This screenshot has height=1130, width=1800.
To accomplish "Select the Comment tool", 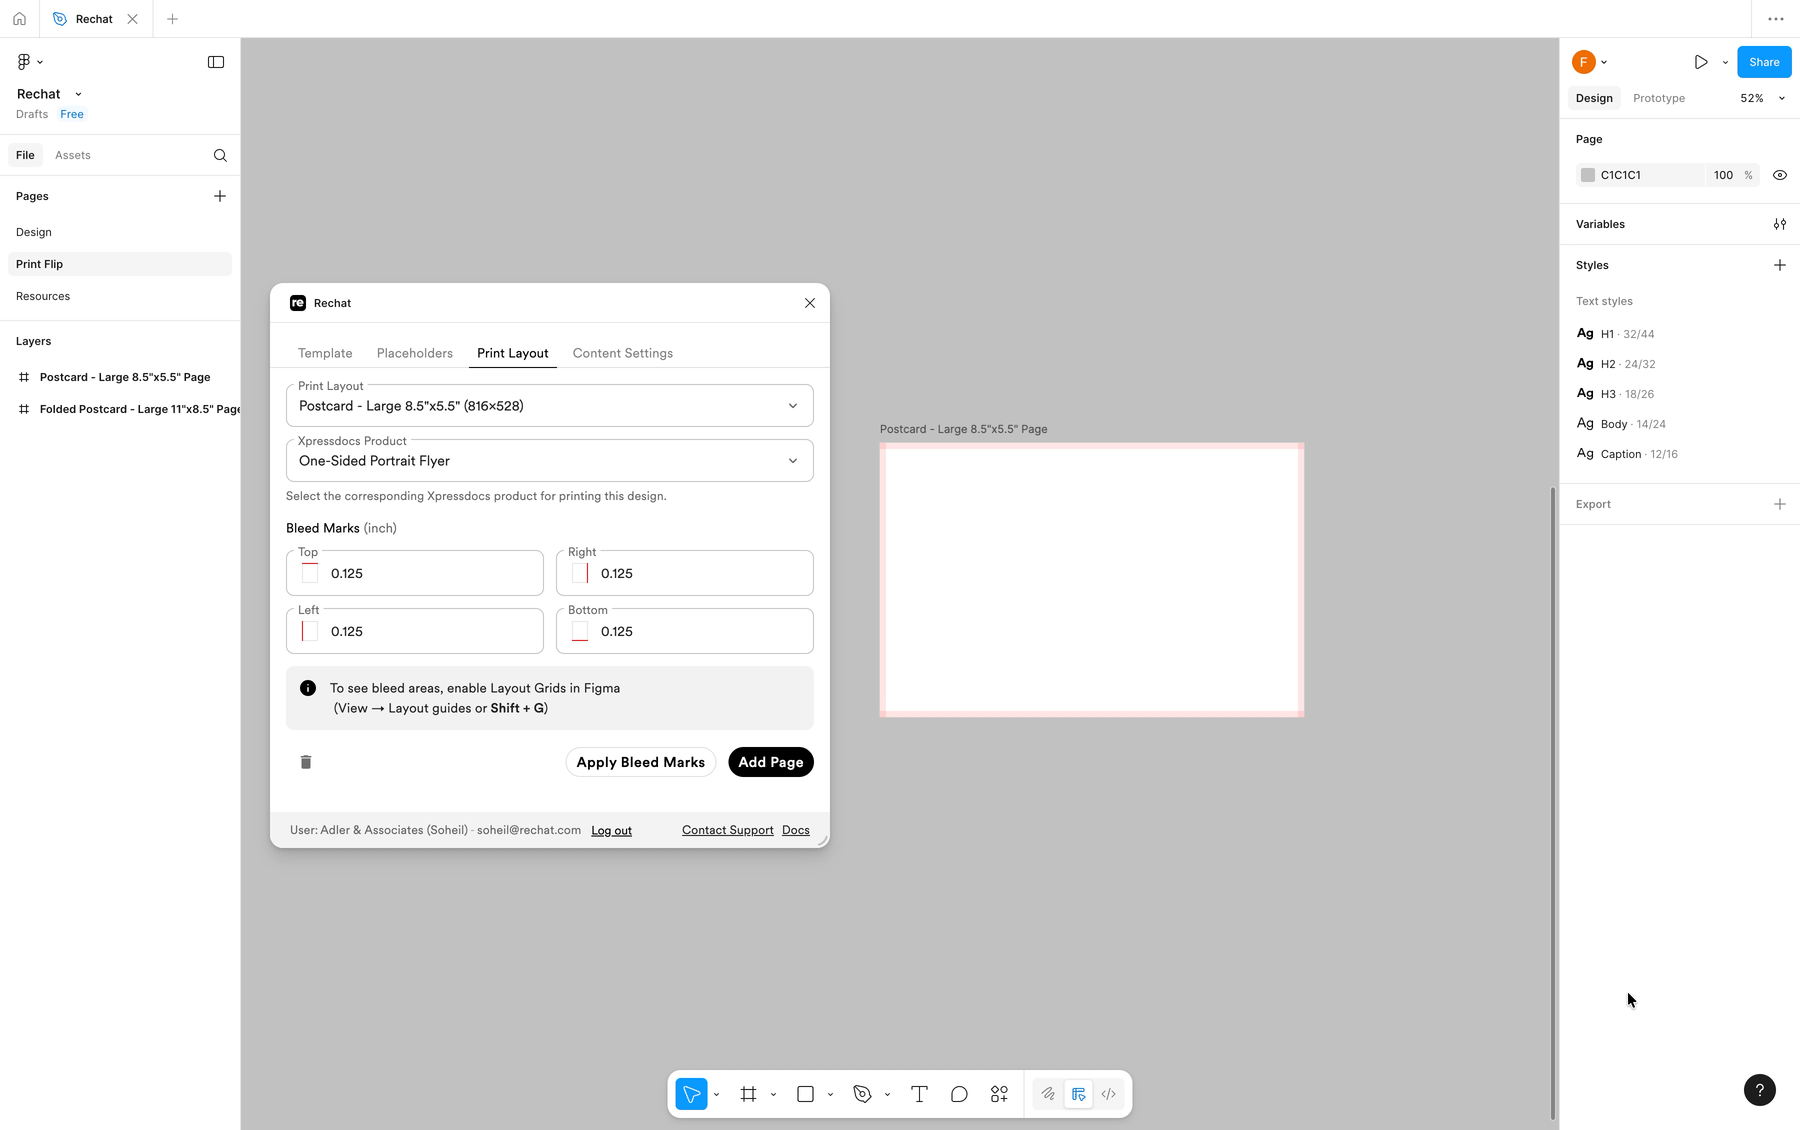I will click(x=959, y=1094).
